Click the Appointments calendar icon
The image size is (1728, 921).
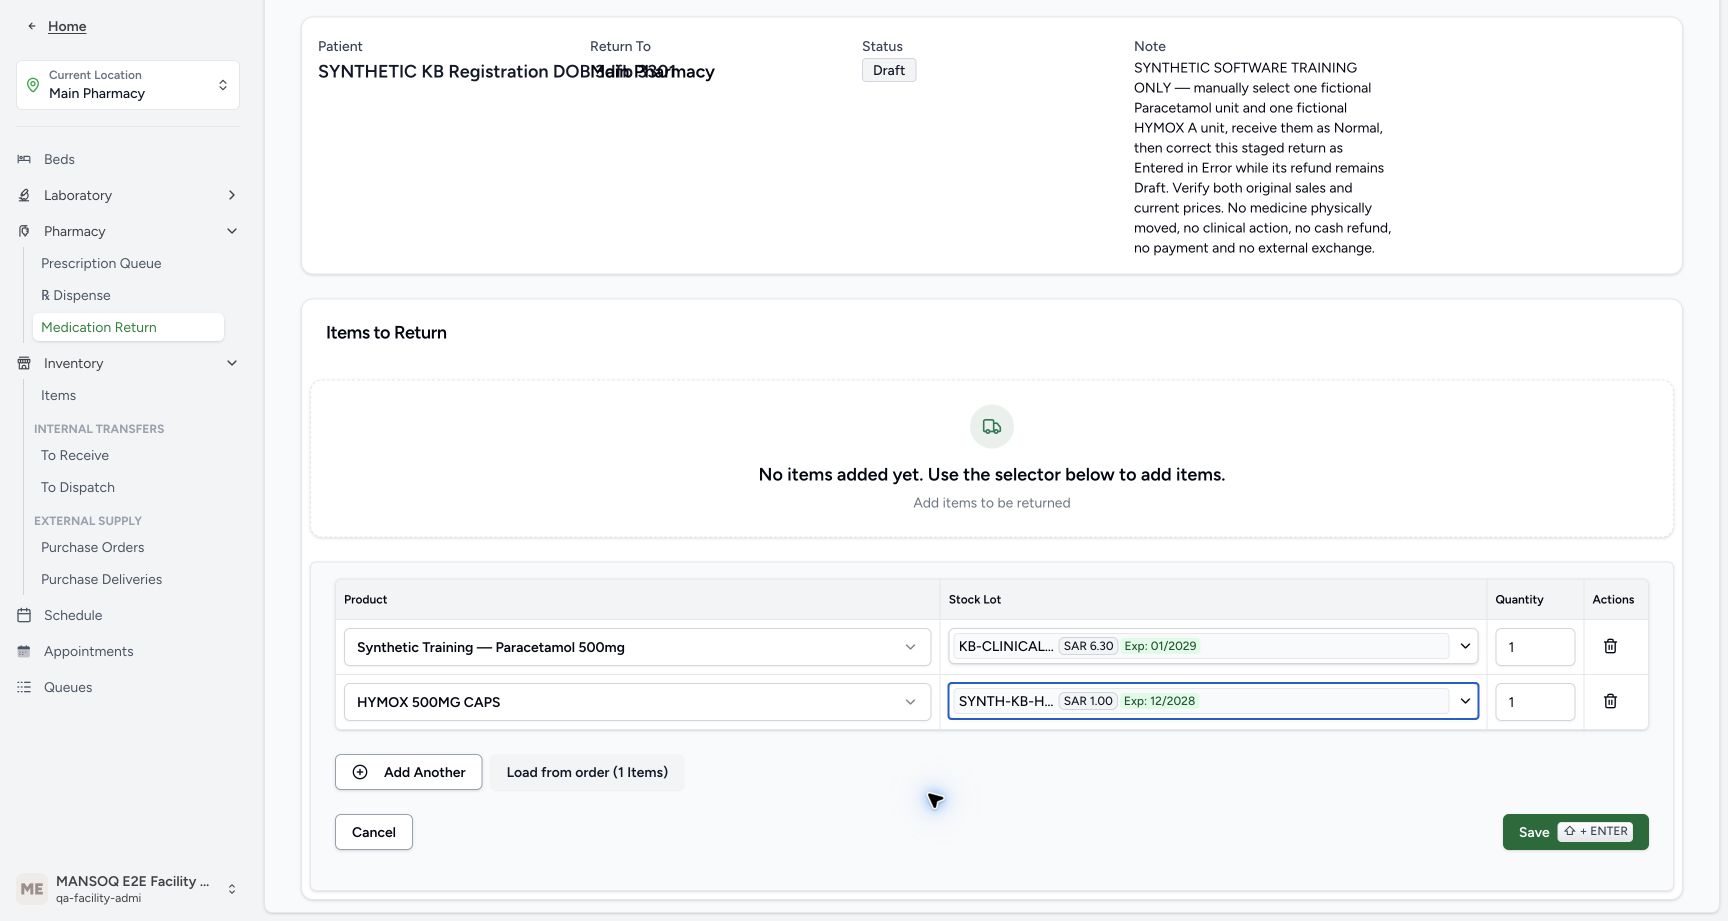pyautogui.click(x=24, y=651)
